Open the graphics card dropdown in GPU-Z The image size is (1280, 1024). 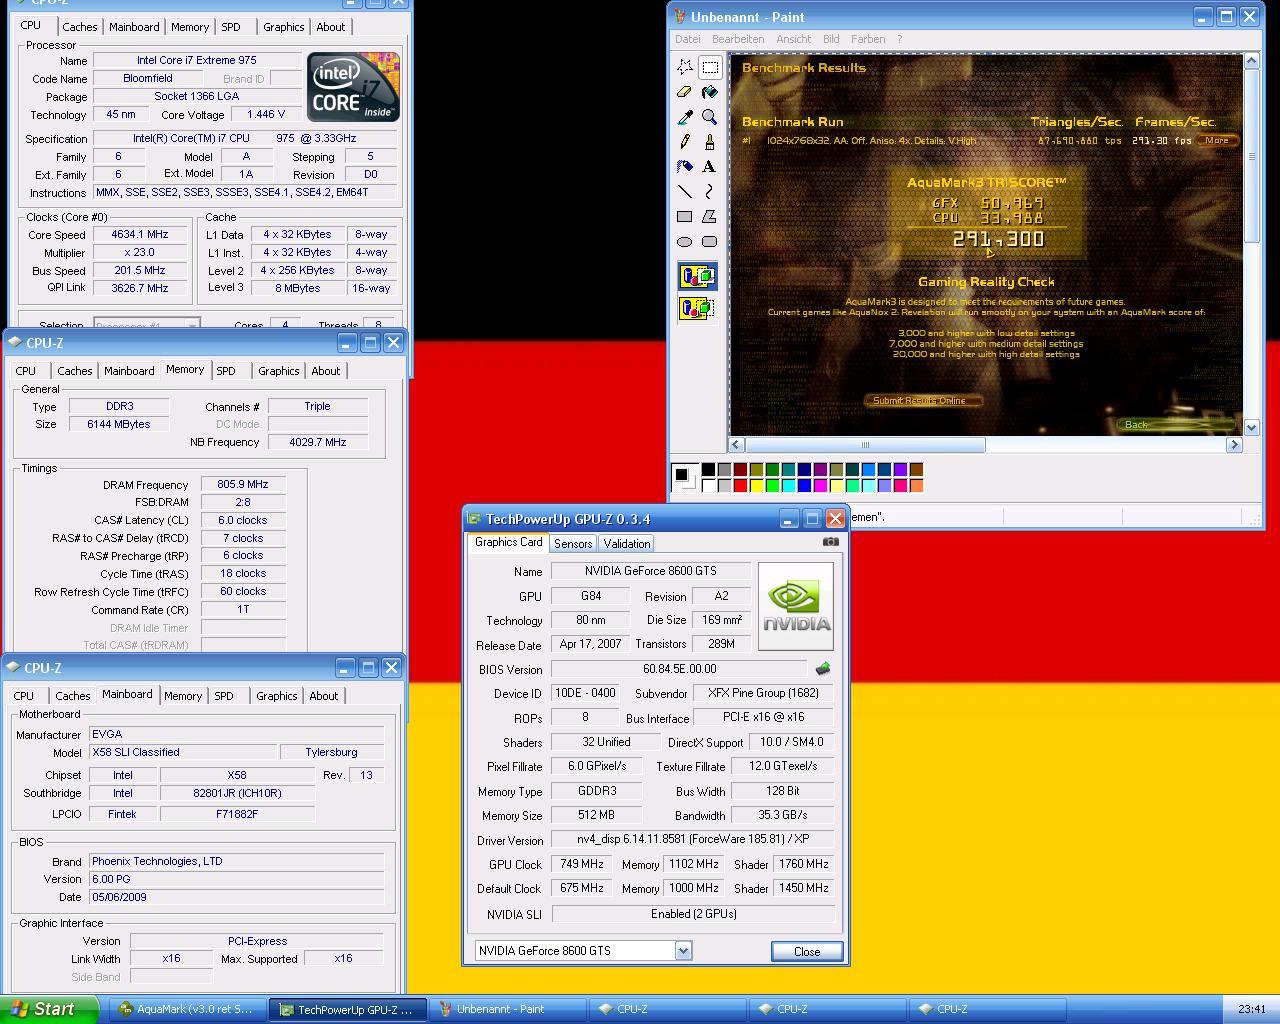[x=683, y=951]
